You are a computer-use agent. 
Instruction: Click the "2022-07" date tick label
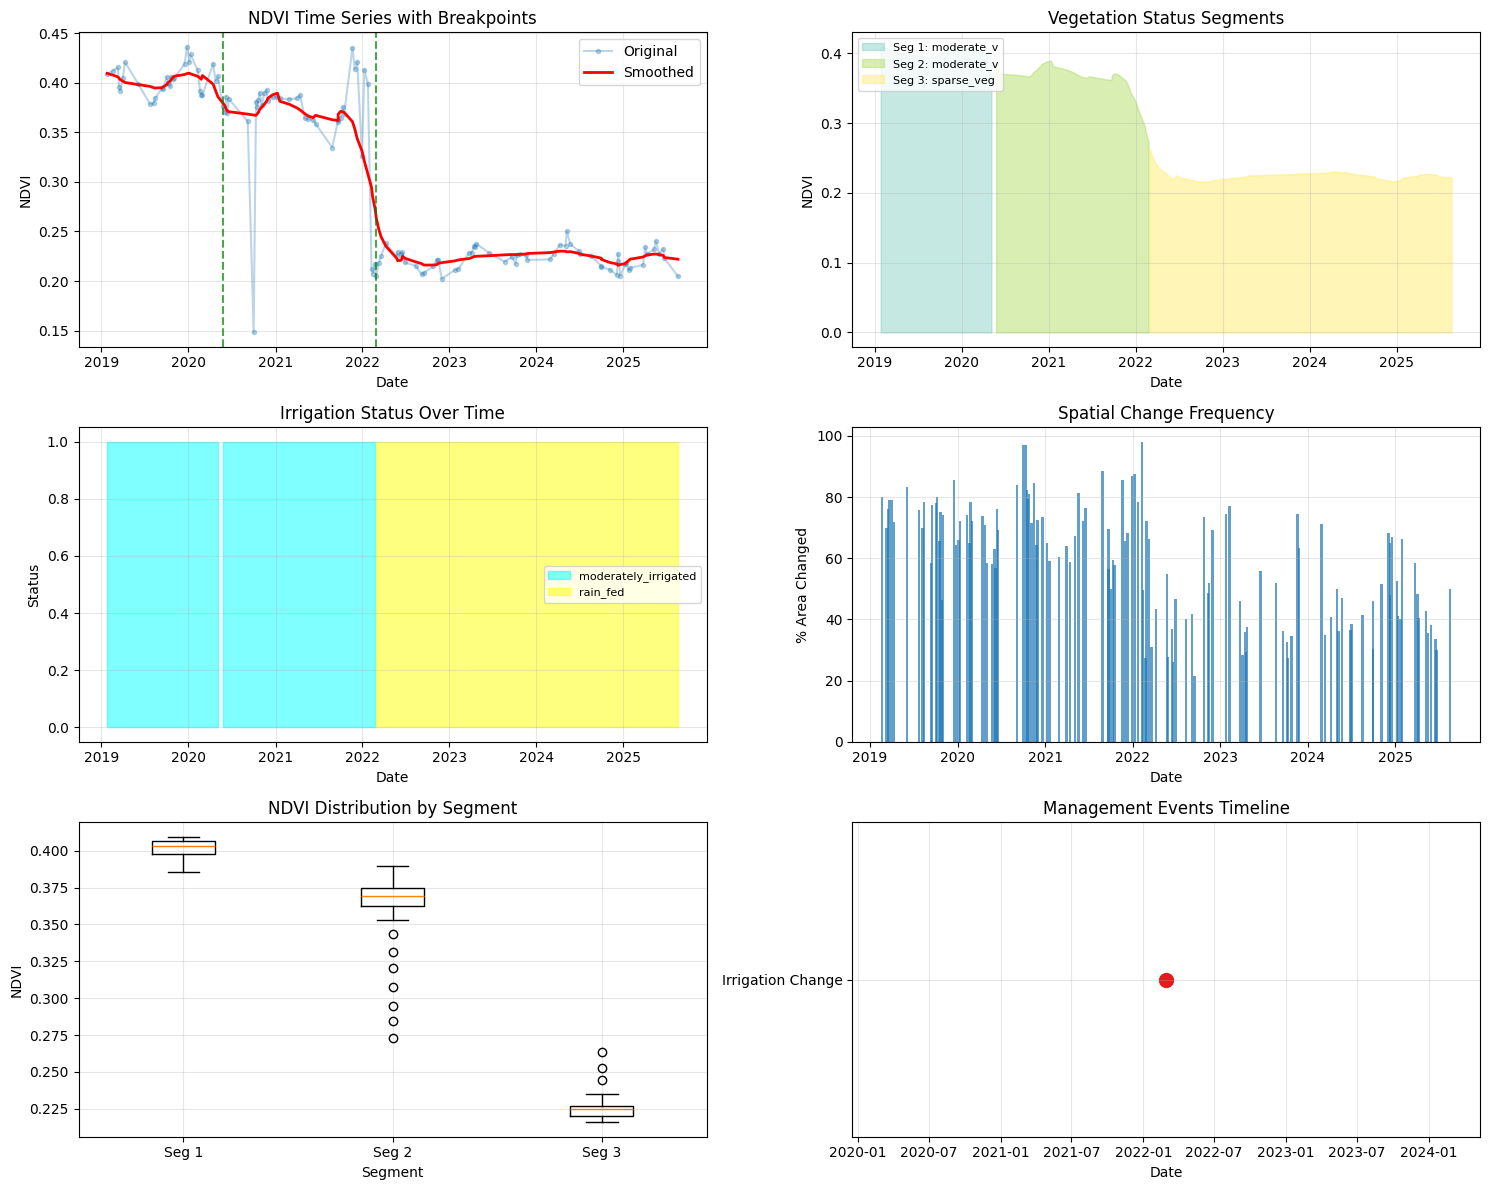pos(1214,1152)
